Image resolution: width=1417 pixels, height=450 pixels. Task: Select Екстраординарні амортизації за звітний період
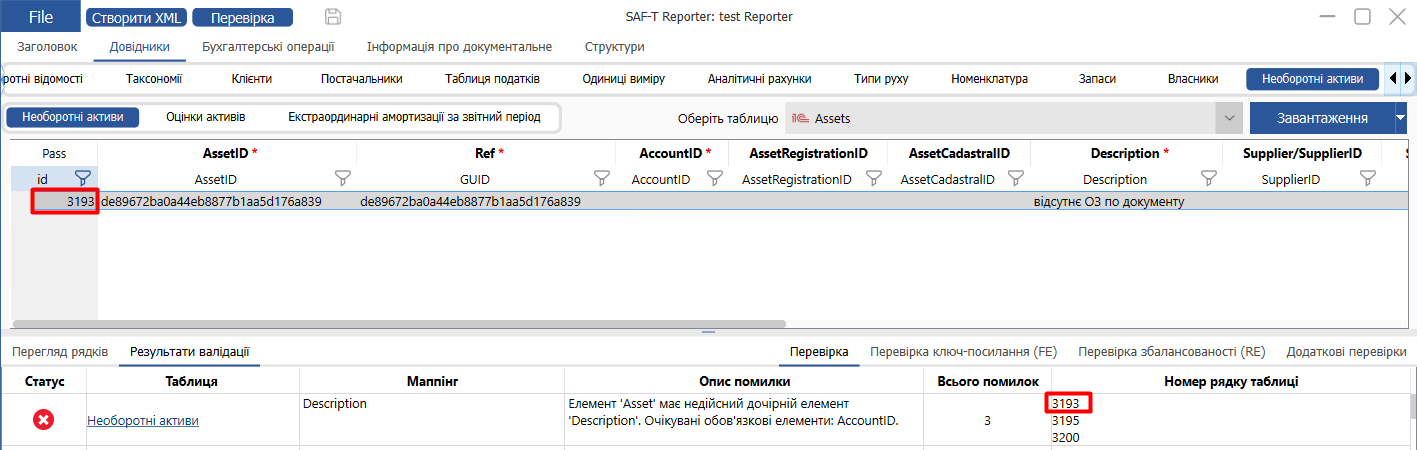tap(414, 117)
